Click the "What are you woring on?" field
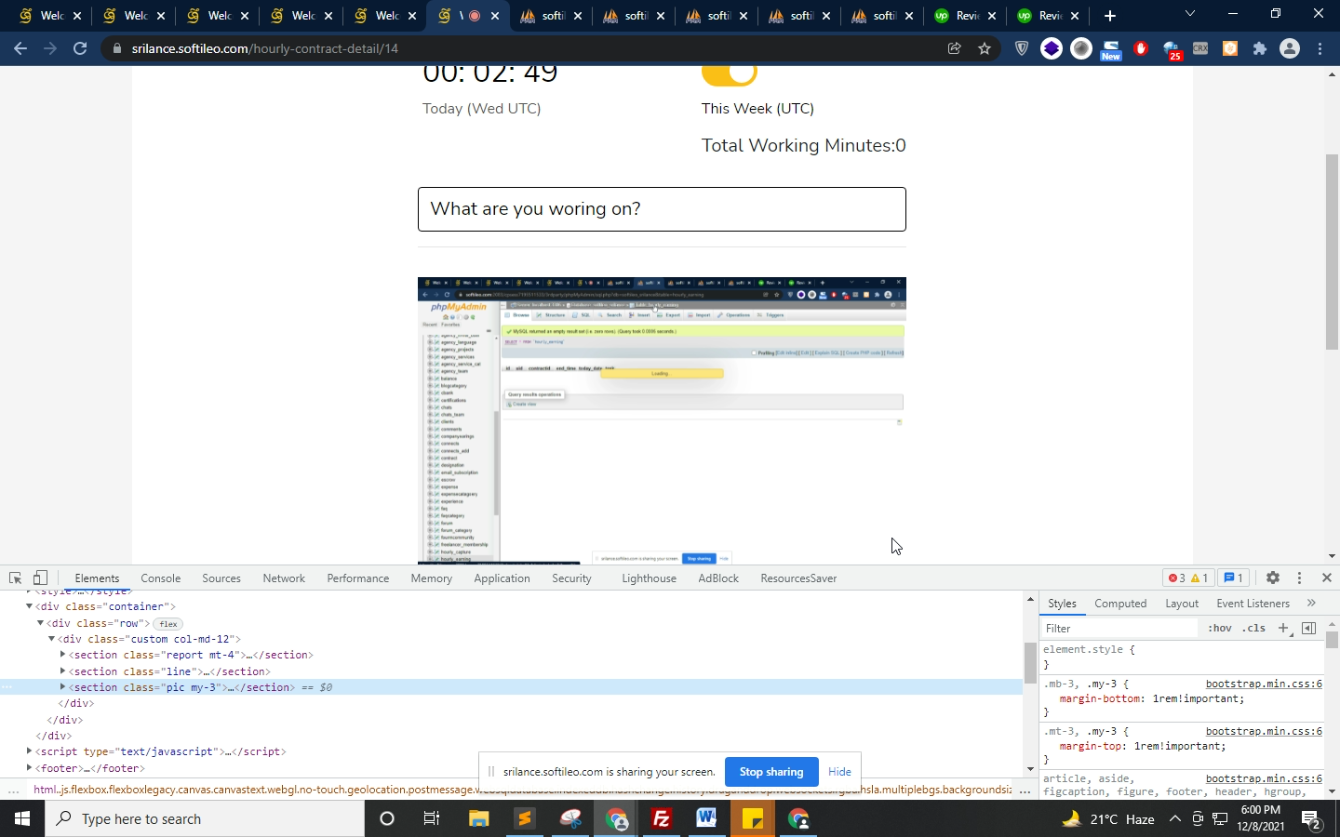The image size is (1340, 837). point(661,209)
